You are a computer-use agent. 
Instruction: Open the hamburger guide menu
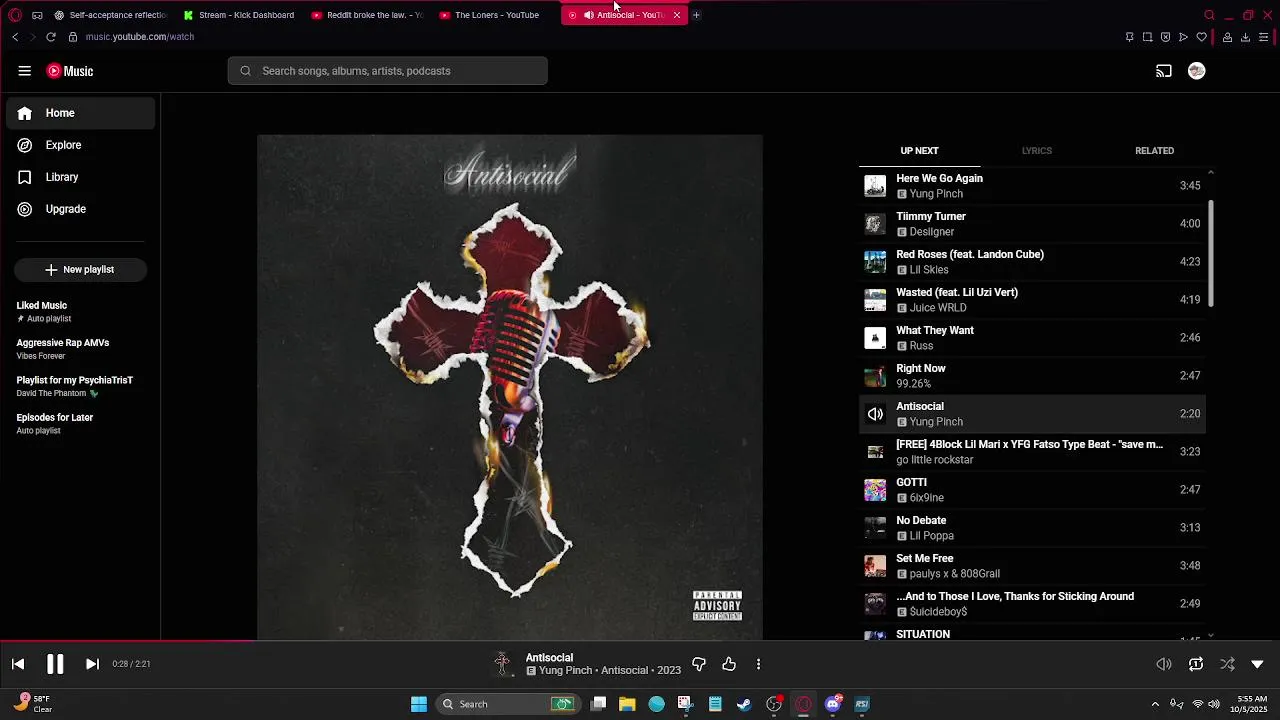tap(24, 71)
